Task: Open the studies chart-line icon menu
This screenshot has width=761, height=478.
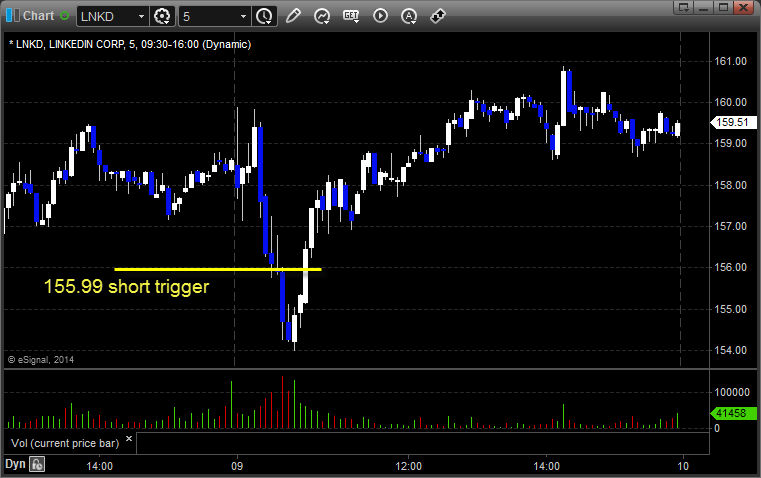Action: tap(322, 16)
